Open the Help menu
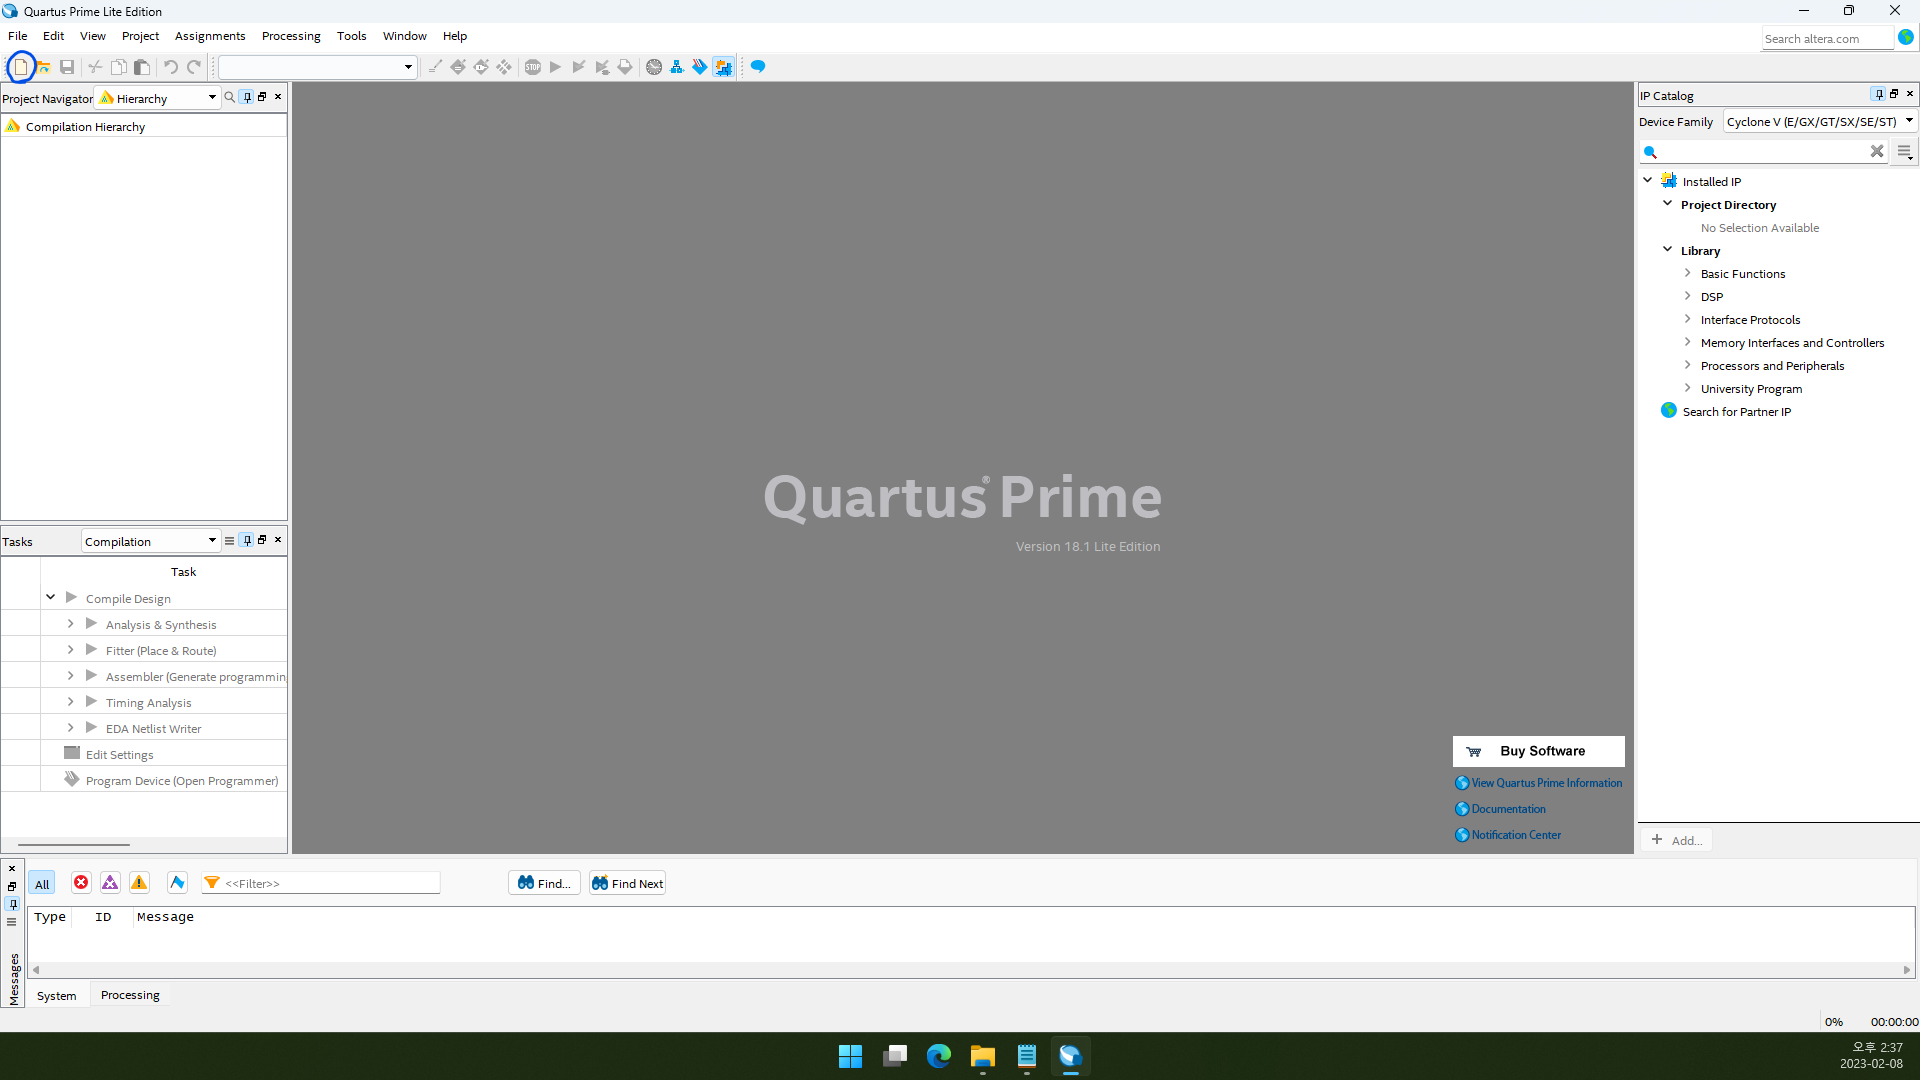This screenshot has width=1920, height=1080. click(455, 36)
